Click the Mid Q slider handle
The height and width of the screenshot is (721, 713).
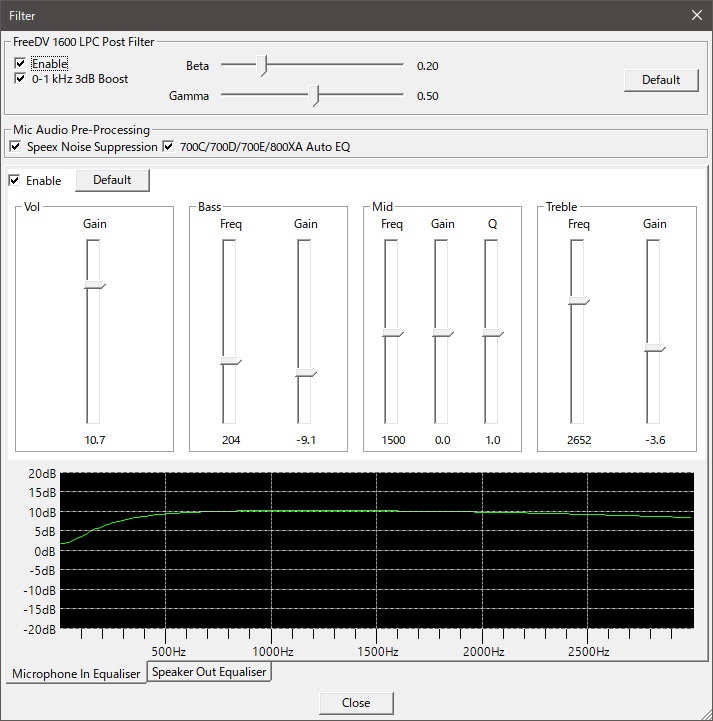491,333
